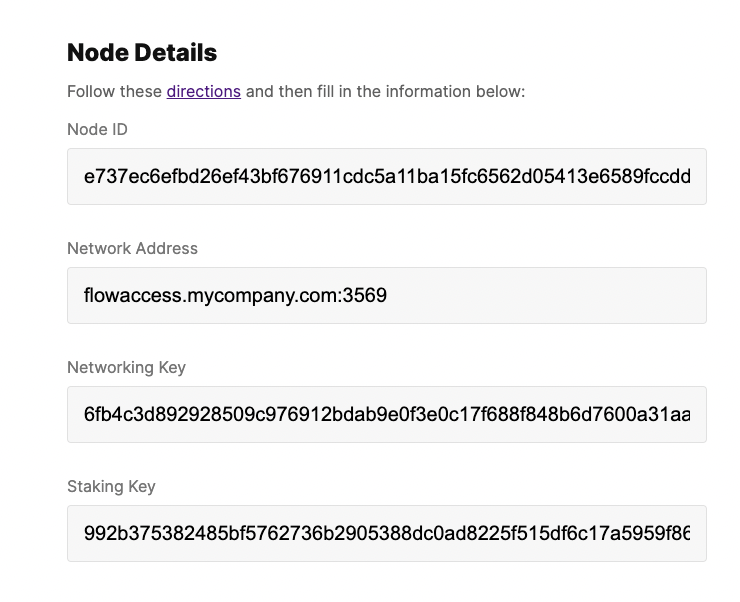Open the directions link
This screenshot has height=602, width=740.
coord(203,91)
